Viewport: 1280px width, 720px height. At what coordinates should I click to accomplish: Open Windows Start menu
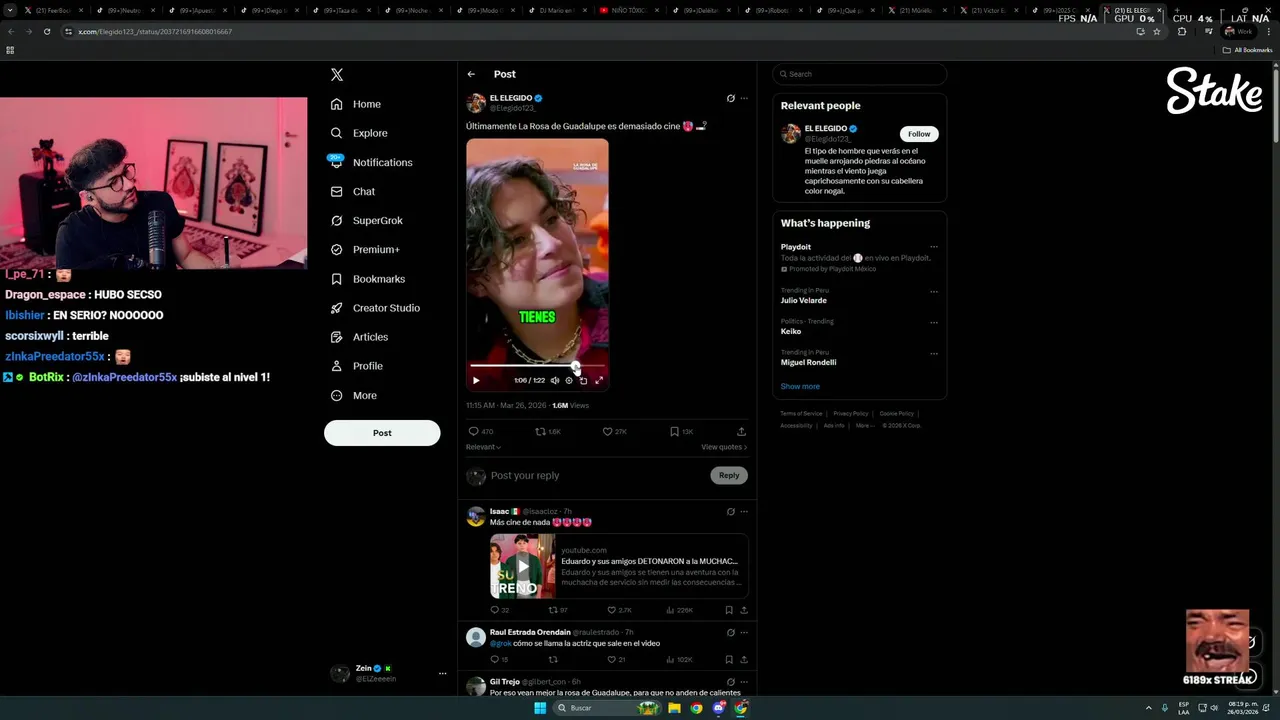540,708
